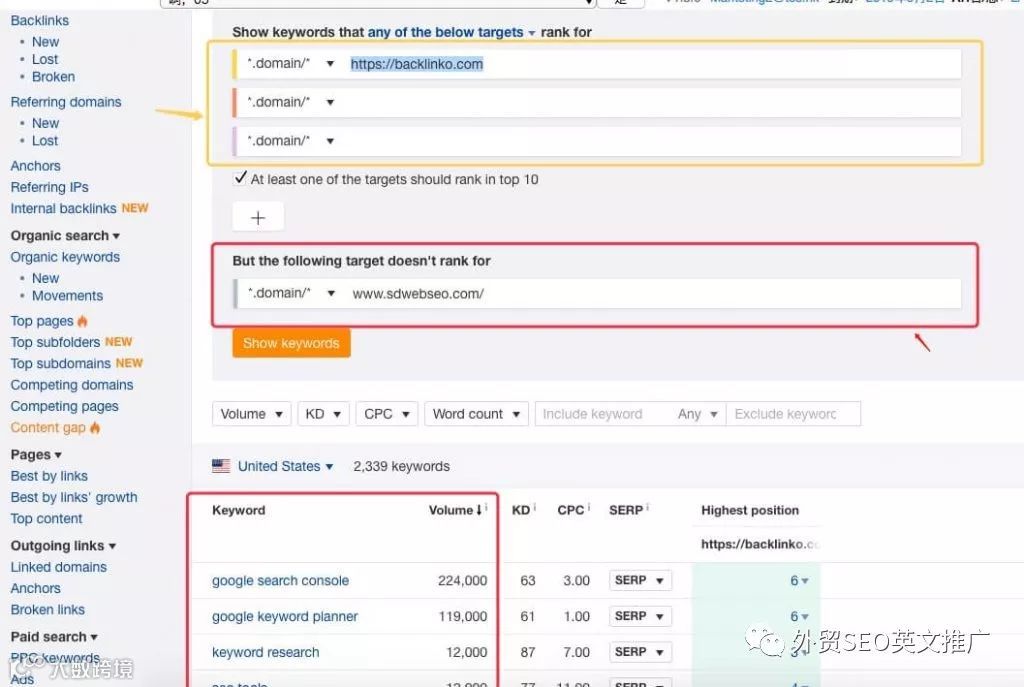
Task: Open SERP dropdown for keyword research row
Action: pyautogui.click(x=640, y=652)
